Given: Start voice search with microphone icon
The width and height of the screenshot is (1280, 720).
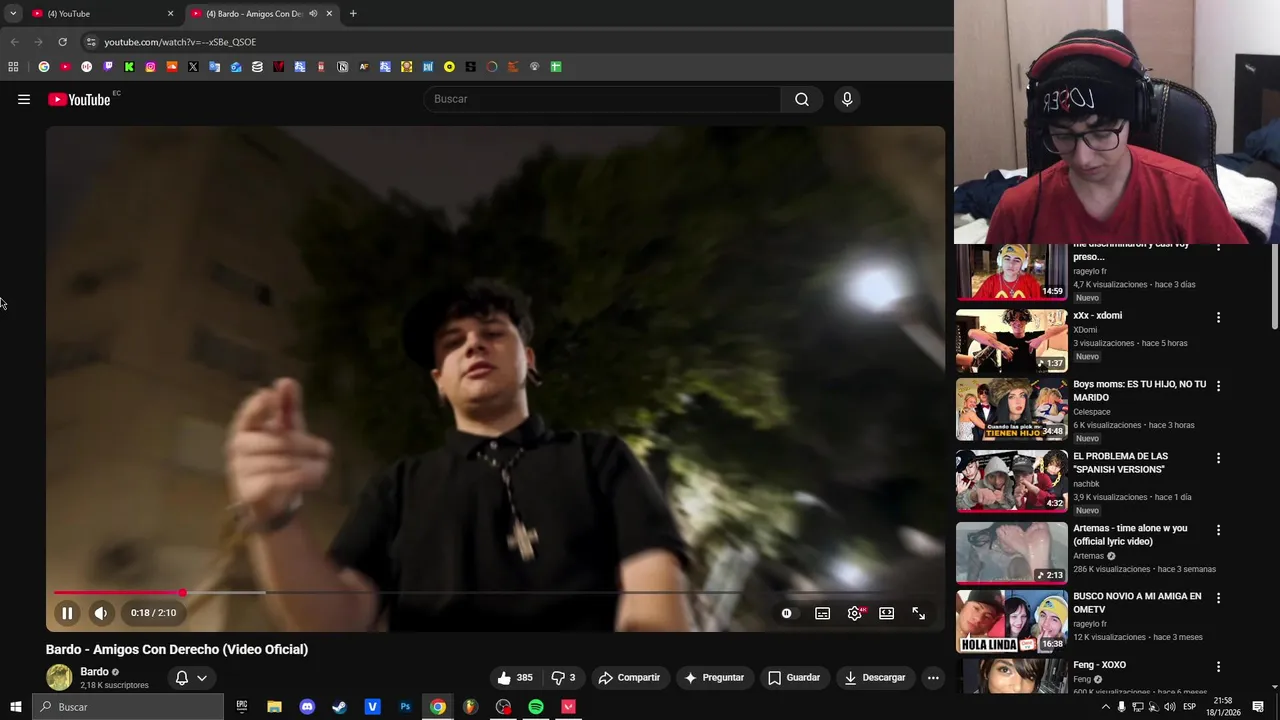Looking at the screenshot, I should [x=847, y=99].
